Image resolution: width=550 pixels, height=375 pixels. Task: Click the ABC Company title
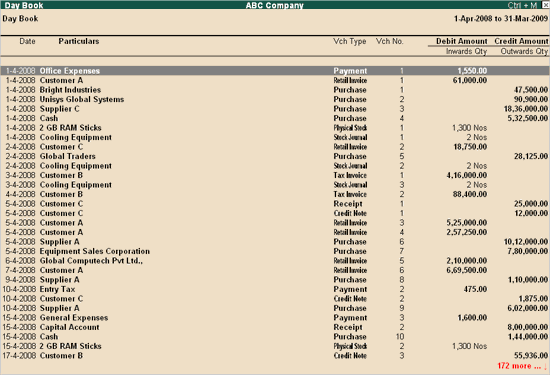click(275, 5)
